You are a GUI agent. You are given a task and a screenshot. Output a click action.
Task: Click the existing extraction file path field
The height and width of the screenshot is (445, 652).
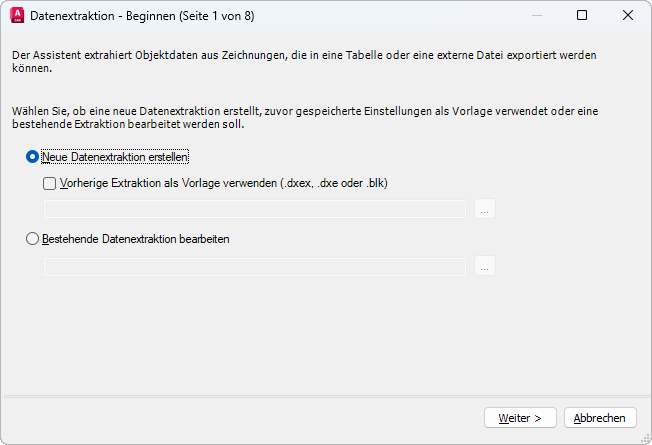pyautogui.click(x=255, y=266)
